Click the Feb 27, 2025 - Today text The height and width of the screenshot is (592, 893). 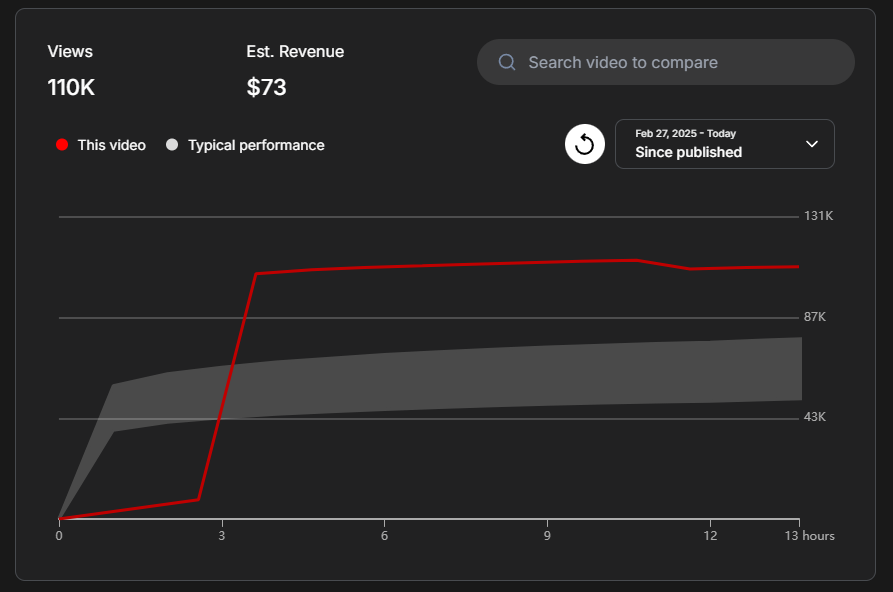[x=686, y=133]
